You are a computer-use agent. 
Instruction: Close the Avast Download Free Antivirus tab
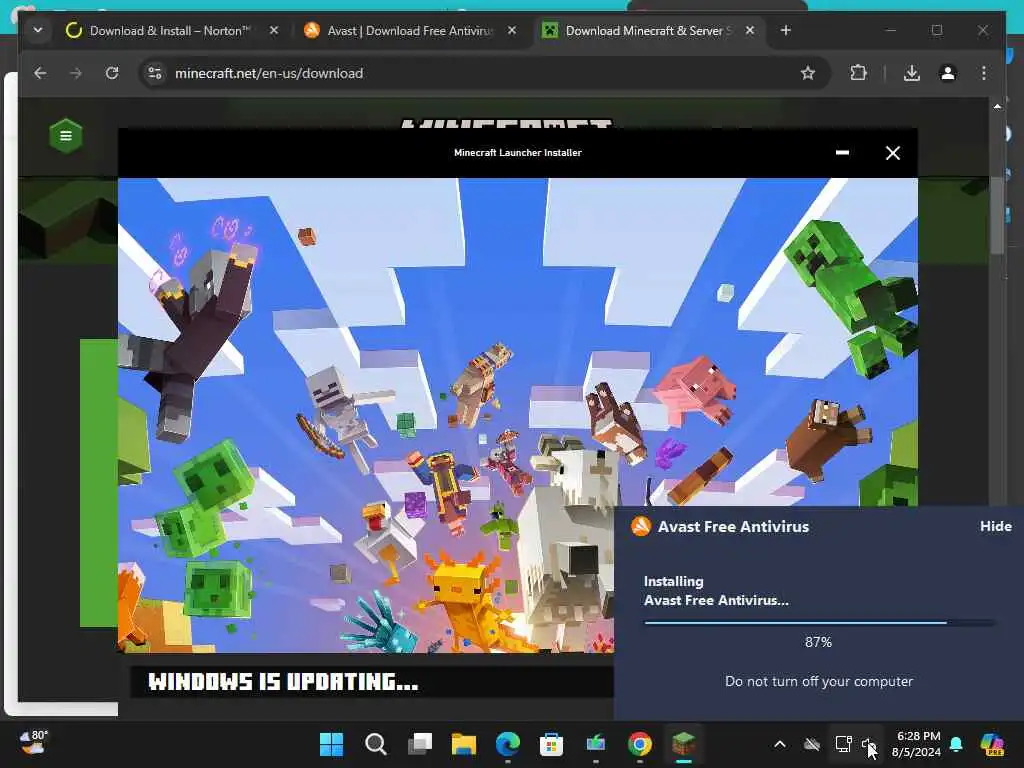512,30
